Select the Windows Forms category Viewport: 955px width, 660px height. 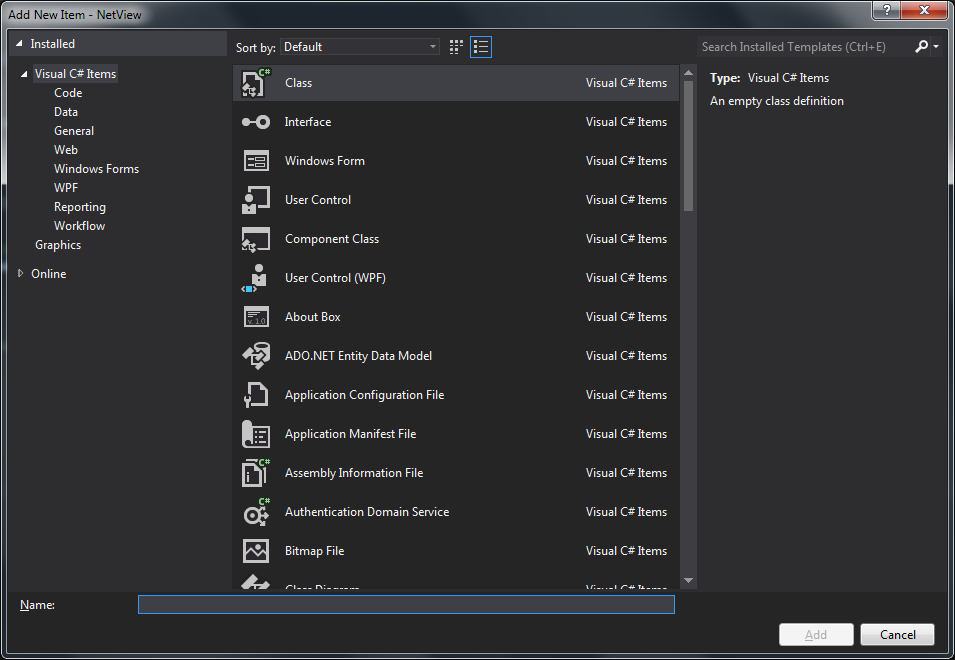pyautogui.click(x=96, y=168)
